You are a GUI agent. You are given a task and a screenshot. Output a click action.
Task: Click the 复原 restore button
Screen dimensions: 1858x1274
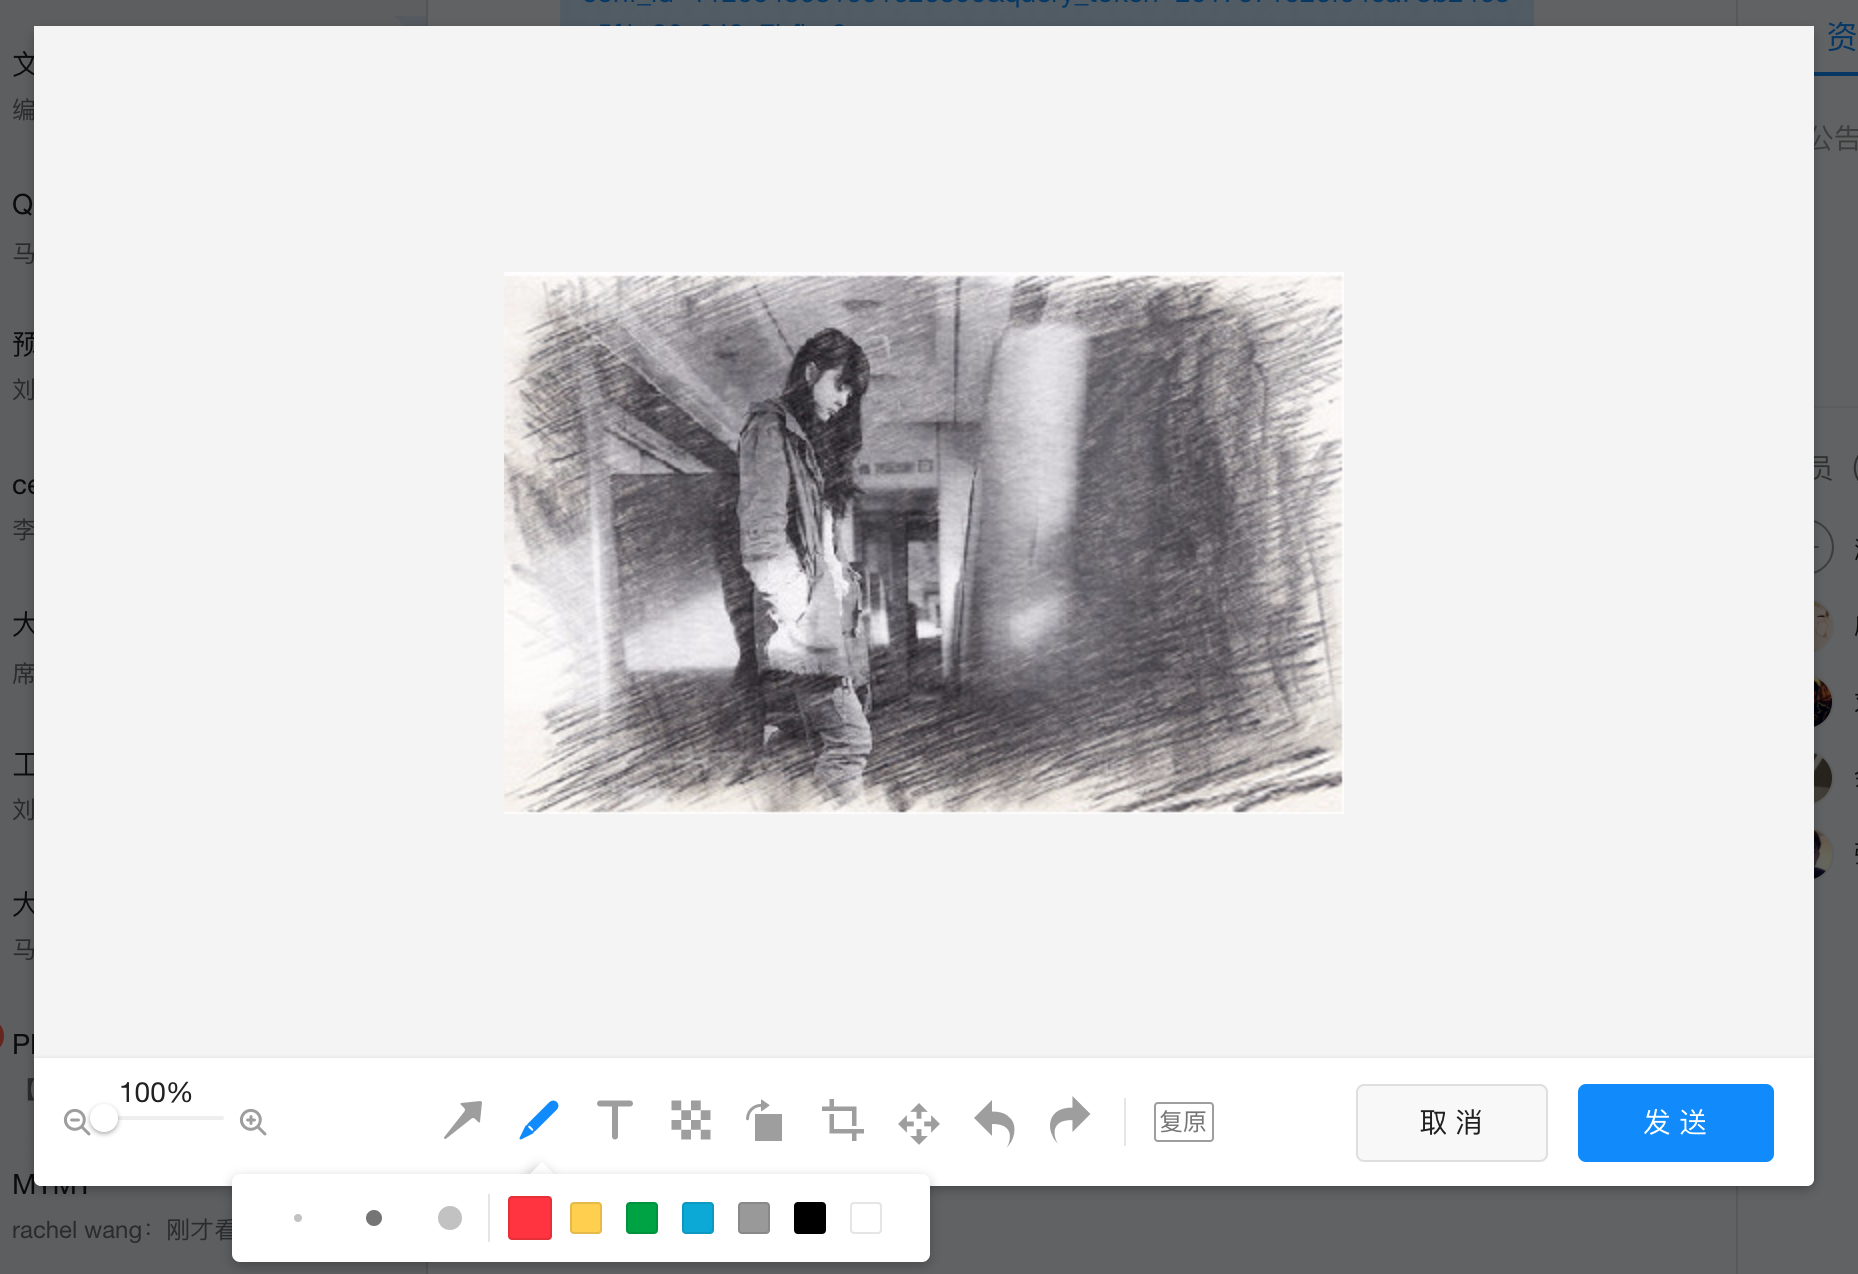[1183, 1122]
